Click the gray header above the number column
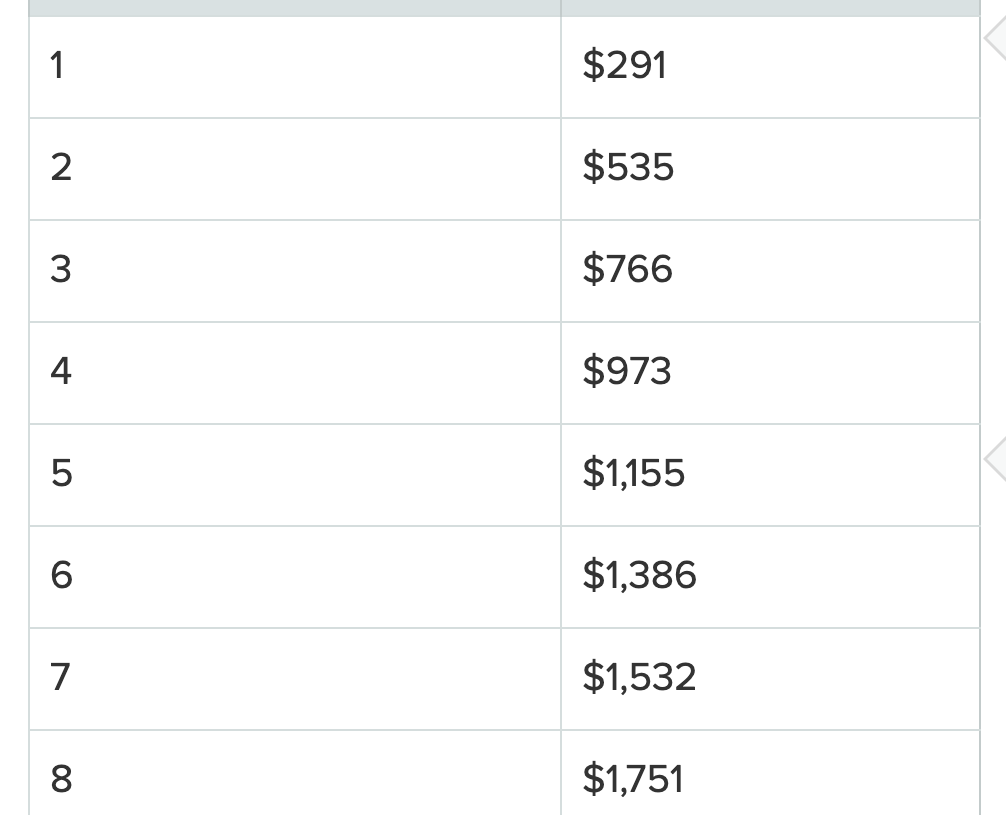The image size is (1006, 815). click(295, 8)
